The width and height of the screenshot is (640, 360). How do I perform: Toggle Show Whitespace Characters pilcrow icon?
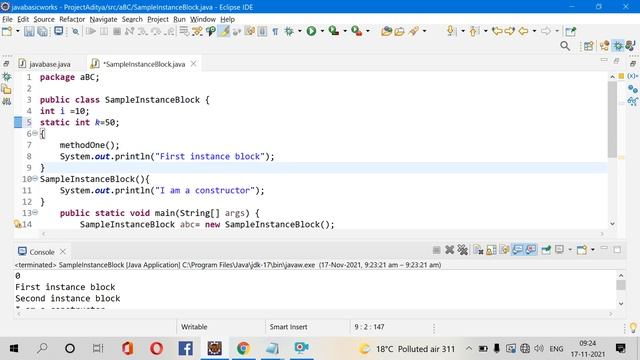point(276,31)
